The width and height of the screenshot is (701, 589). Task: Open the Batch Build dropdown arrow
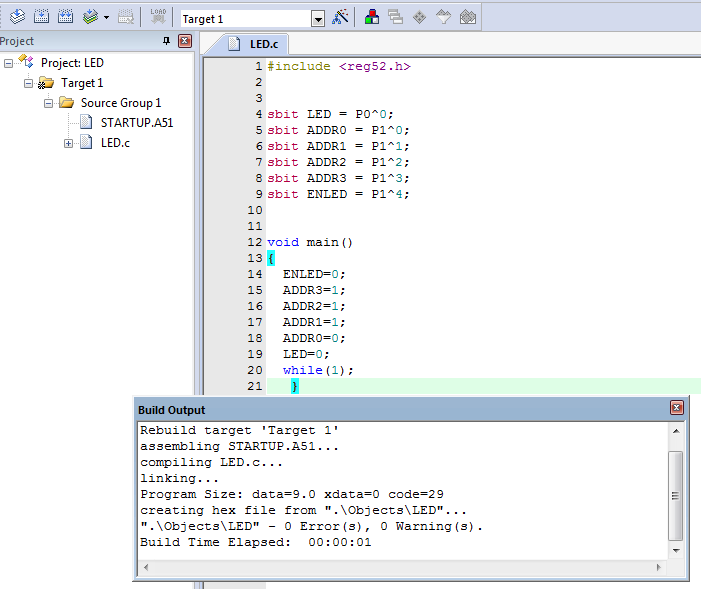(x=106, y=18)
